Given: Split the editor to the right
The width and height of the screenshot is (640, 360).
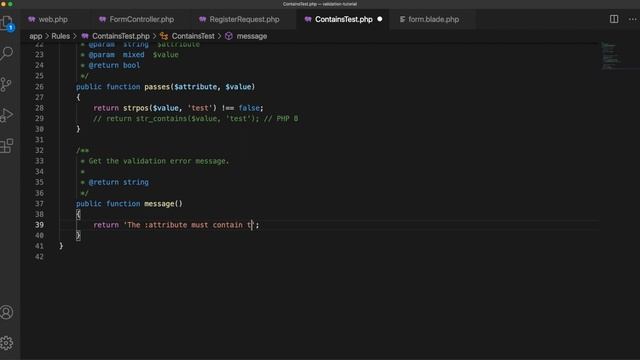Looking at the screenshot, I should [x=614, y=19].
